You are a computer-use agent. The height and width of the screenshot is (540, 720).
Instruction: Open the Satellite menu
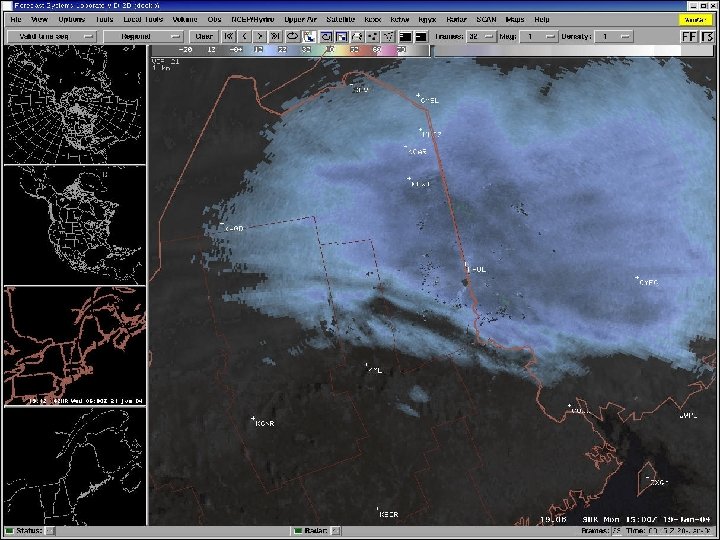340,19
